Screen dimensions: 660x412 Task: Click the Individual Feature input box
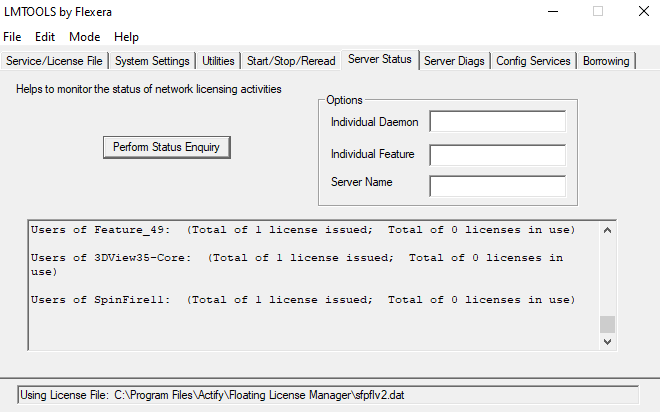coord(497,155)
